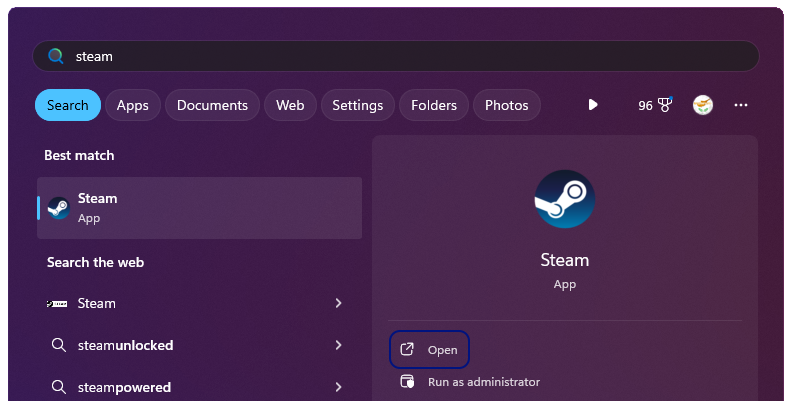This screenshot has width=792, height=401.
Task: Select the Search filter tab
Action: [68, 105]
